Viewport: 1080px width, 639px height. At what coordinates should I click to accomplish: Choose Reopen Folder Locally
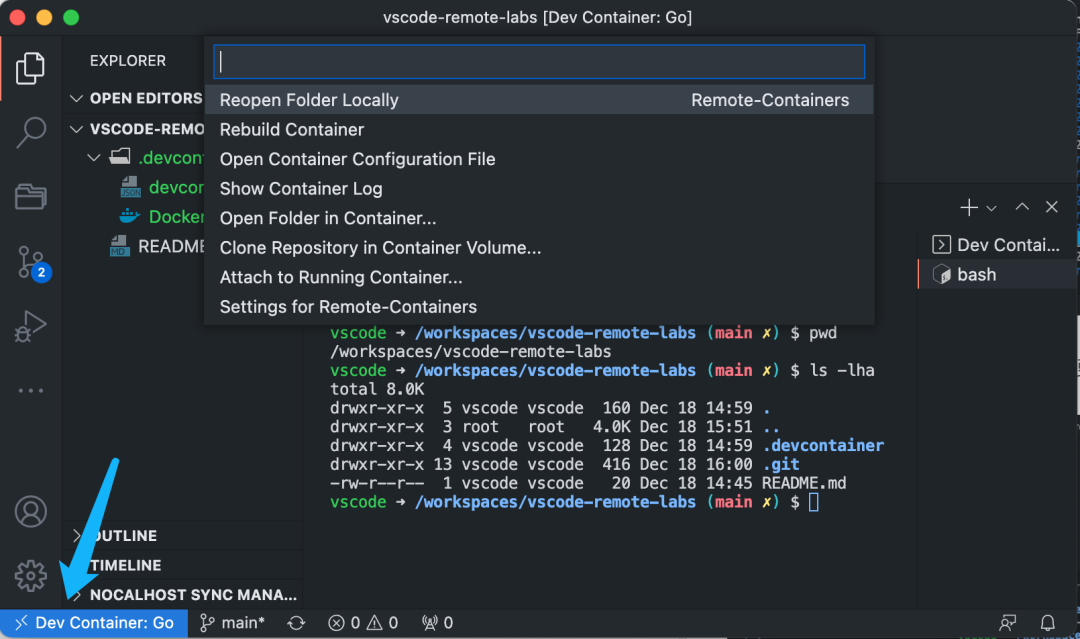tap(539, 100)
